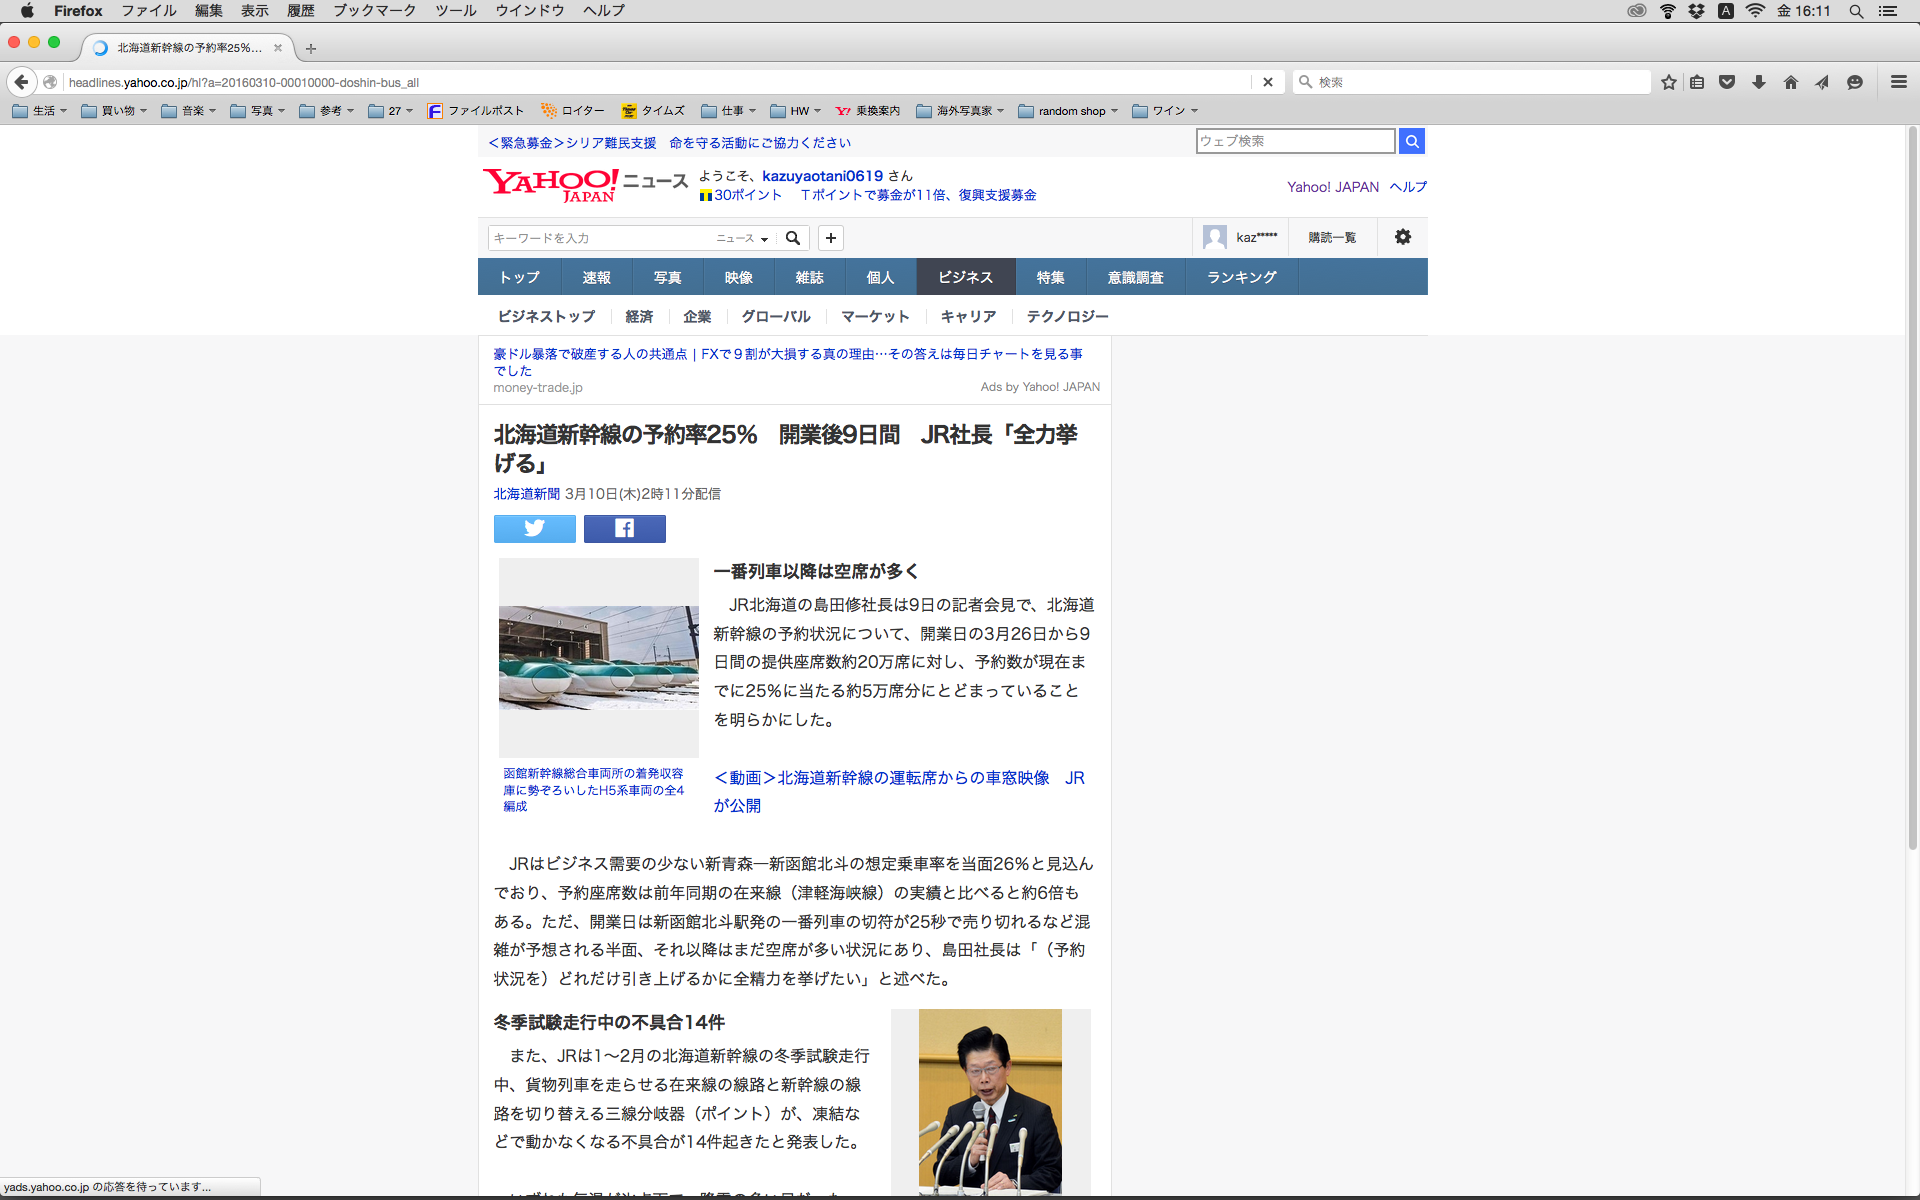Viewport: 1920px width, 1200px height.
Task: Click the home icon in toolbar
Action: 1791,82
